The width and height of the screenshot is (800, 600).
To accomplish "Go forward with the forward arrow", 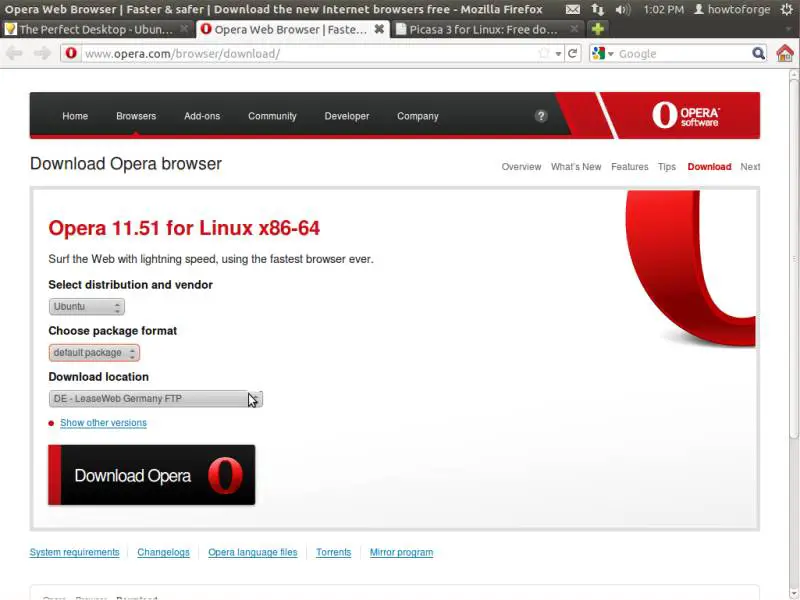I will click(x=42, y=53).
